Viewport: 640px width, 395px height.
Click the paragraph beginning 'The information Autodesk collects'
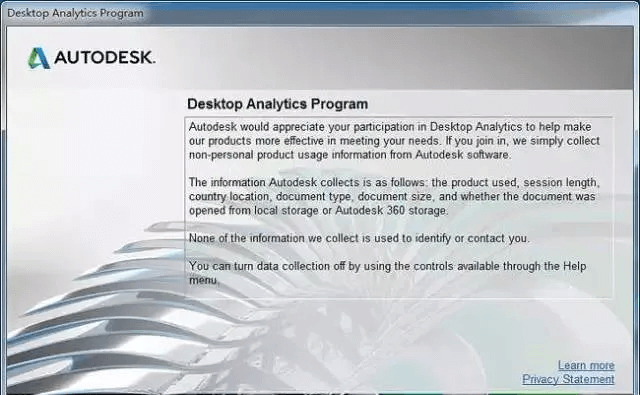(394, 196)
